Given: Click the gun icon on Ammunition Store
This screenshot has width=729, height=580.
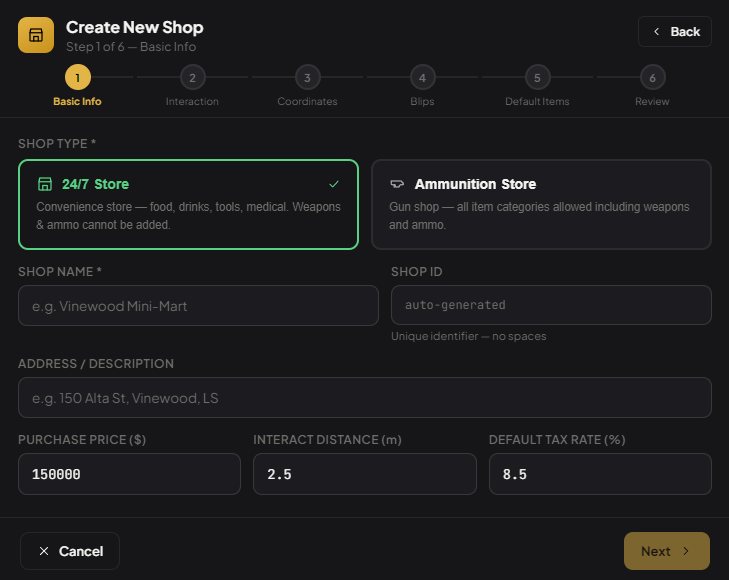Looking at the screenshot, I should tap(397, 184).
